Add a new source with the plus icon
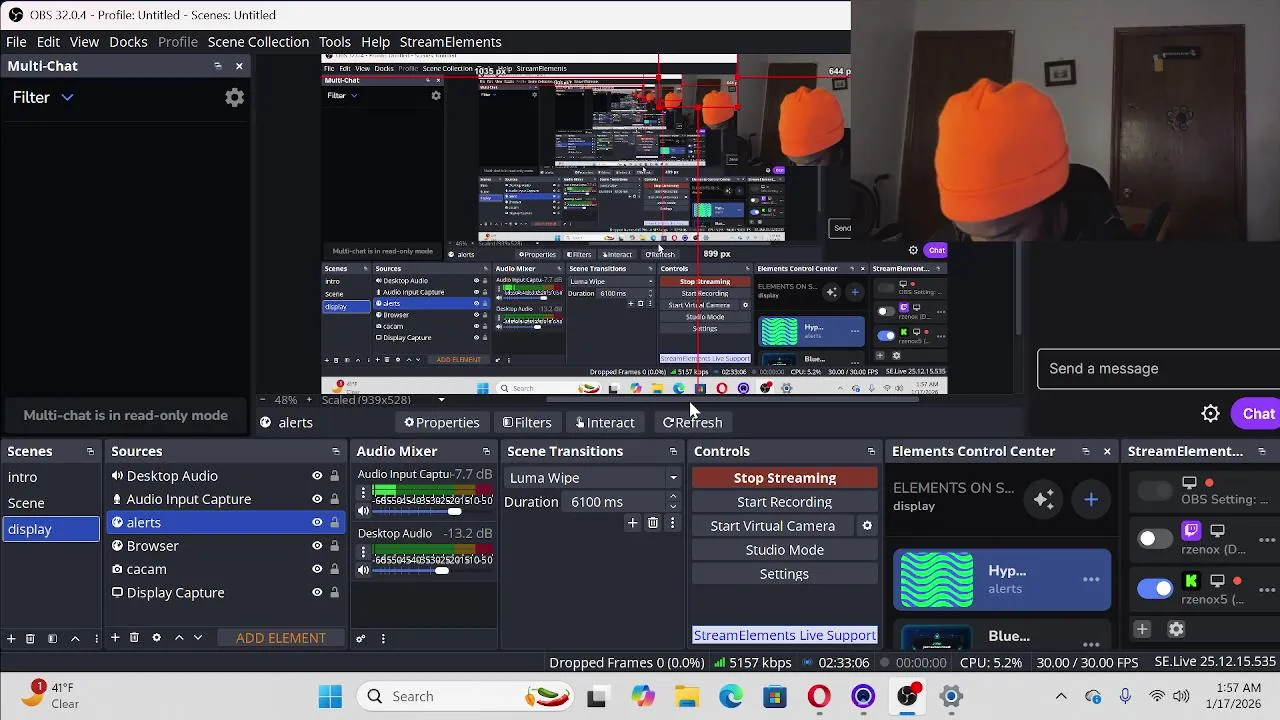This screenshot has width=1280, height=720. coord(115,638)
